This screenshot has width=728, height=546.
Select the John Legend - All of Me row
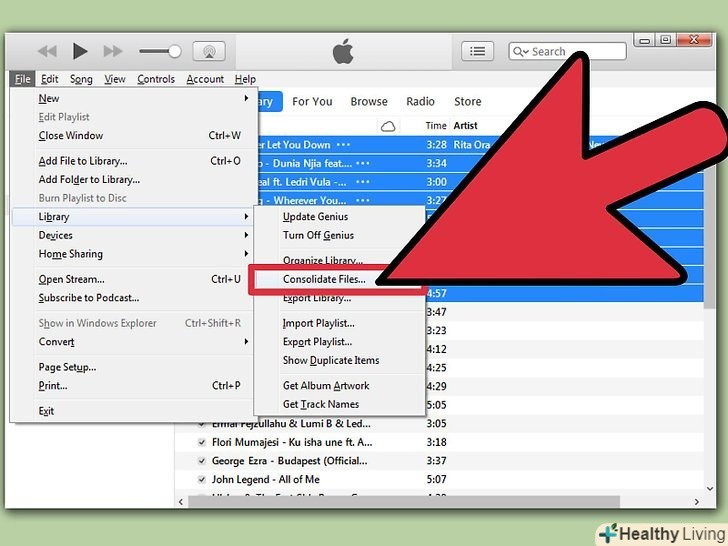pyautogui.click(x=439, y=480)
